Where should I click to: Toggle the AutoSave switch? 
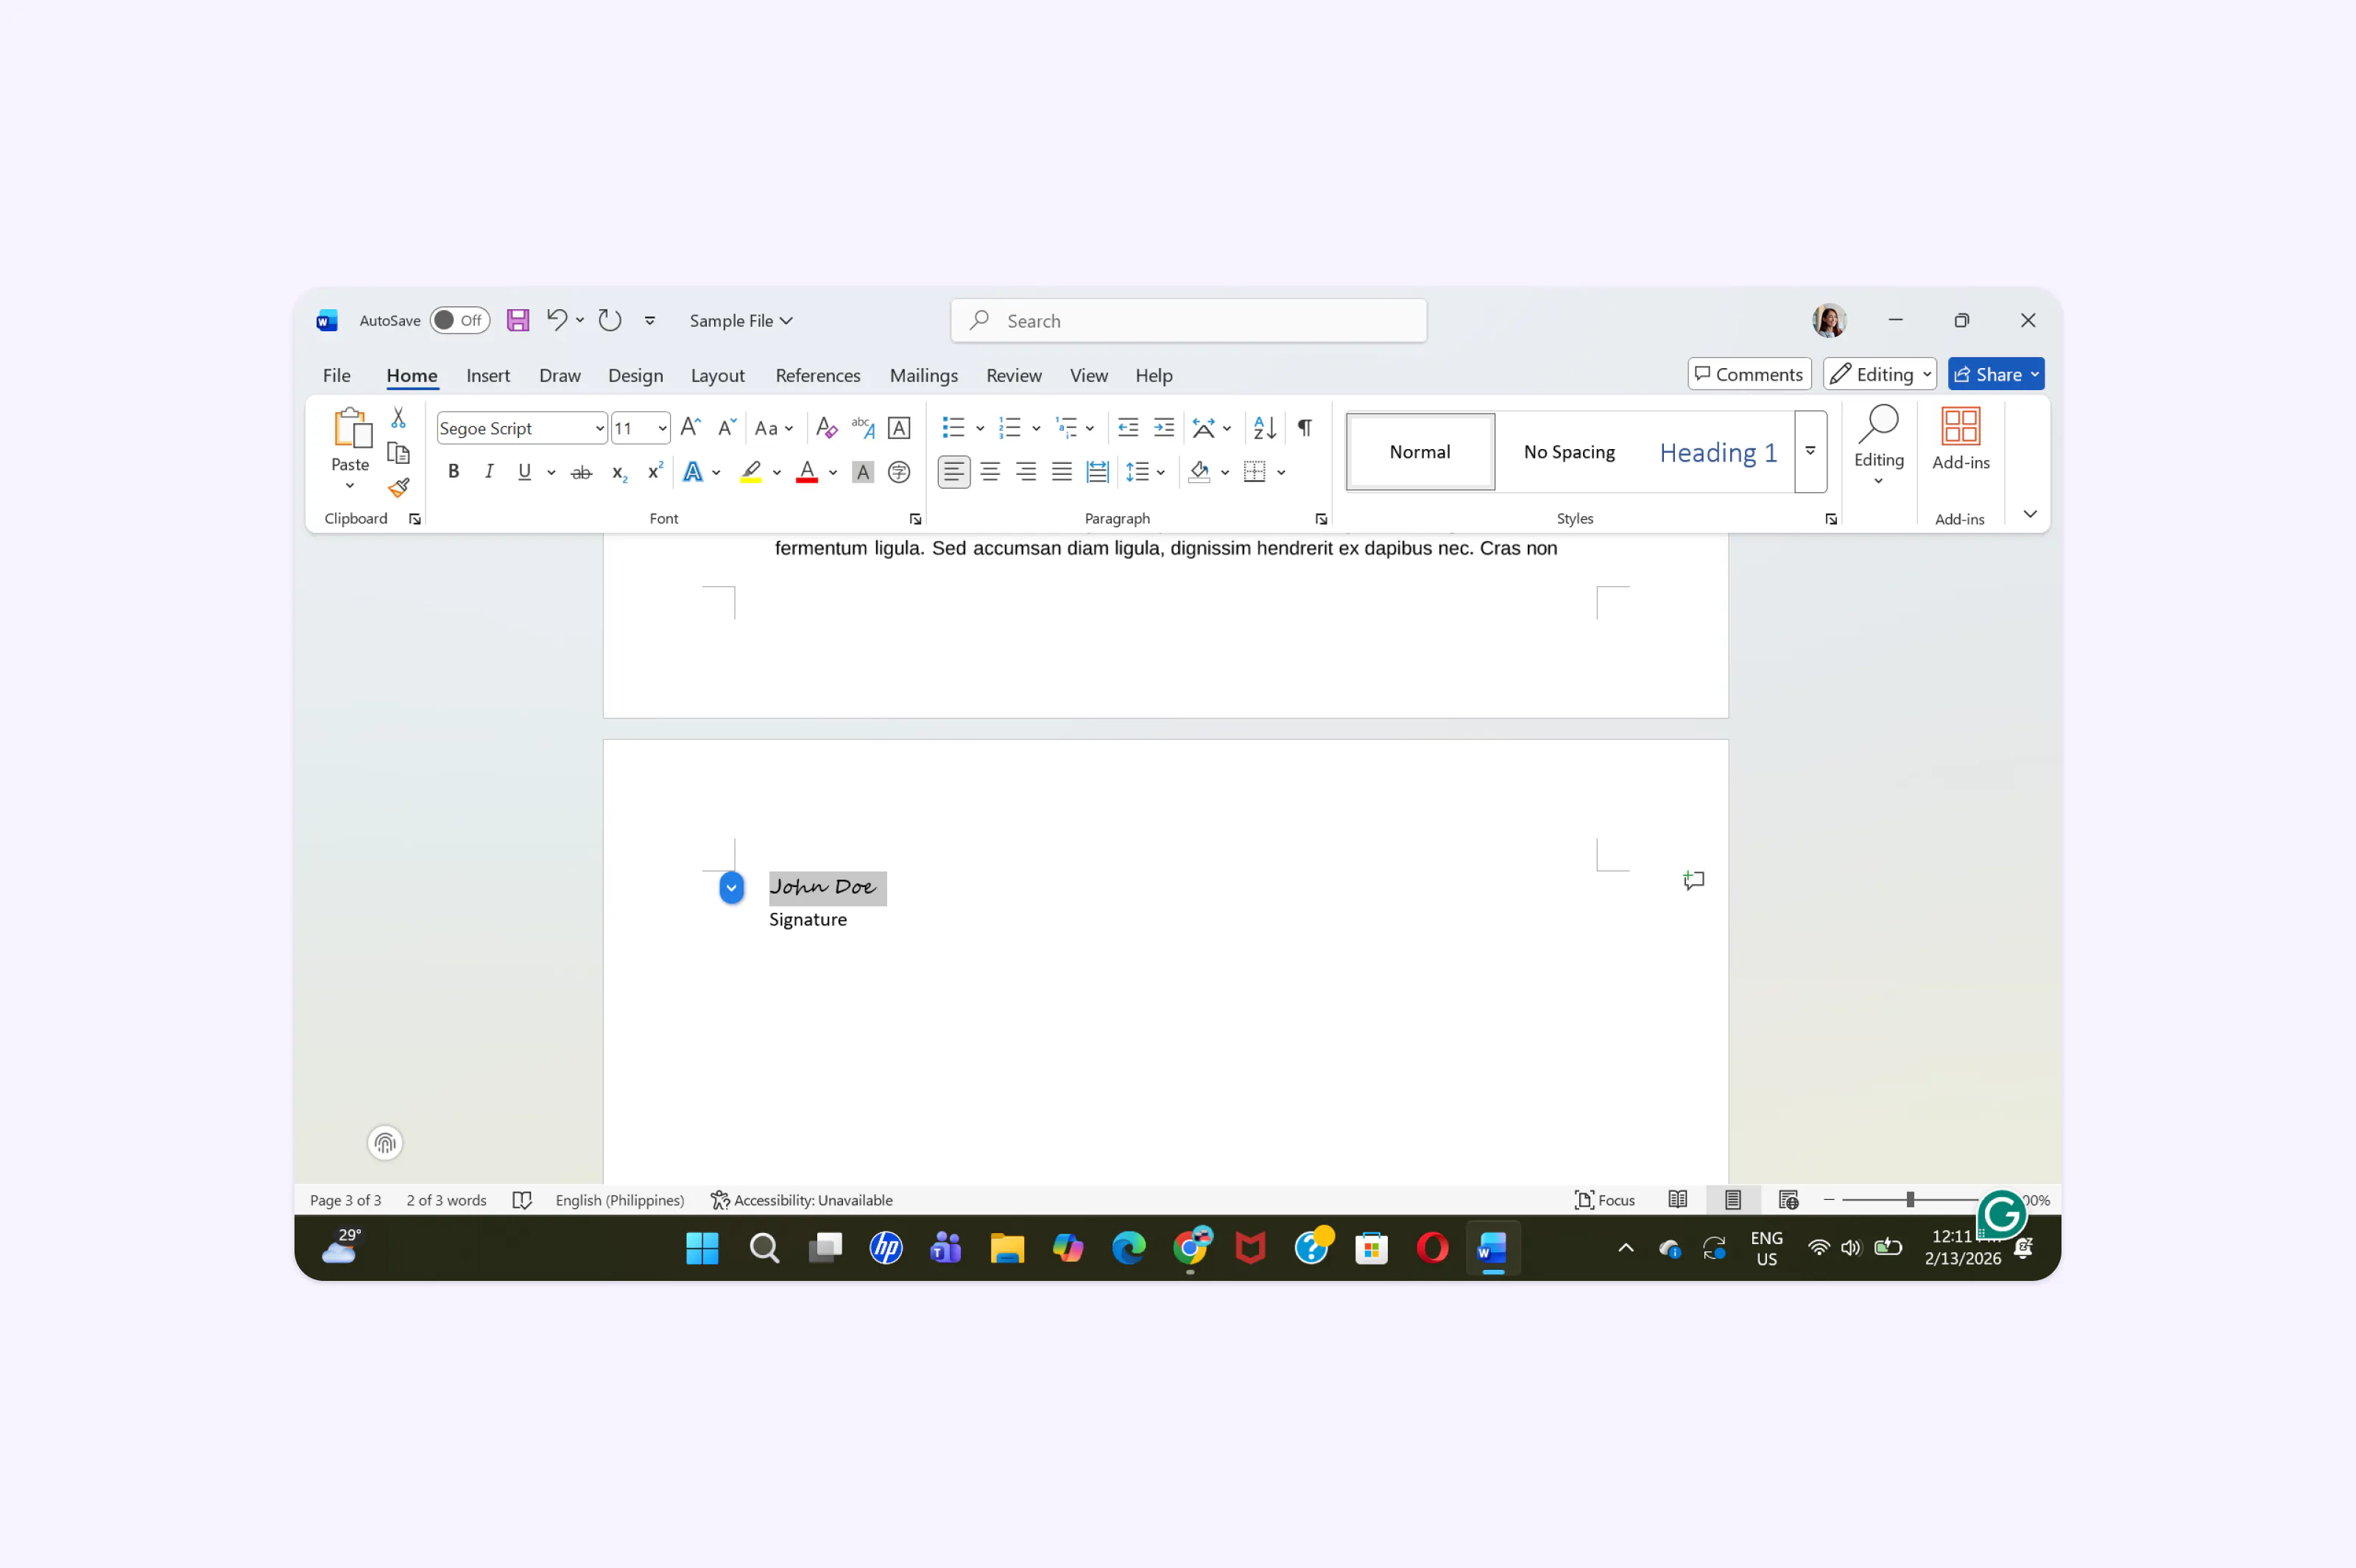click(459, 320)
